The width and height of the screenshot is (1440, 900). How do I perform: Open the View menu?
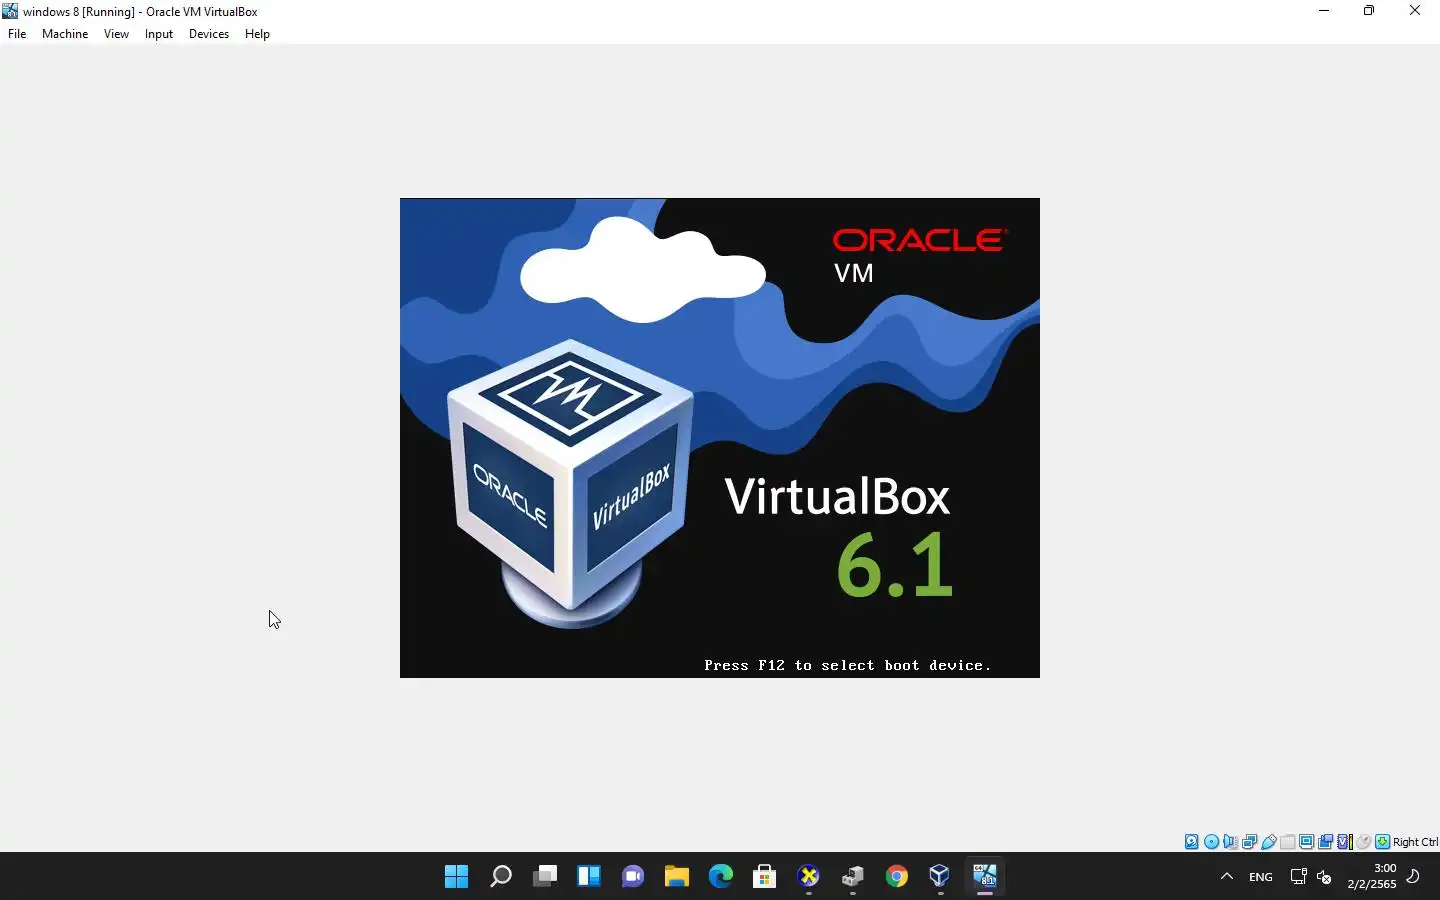(116, 34)
